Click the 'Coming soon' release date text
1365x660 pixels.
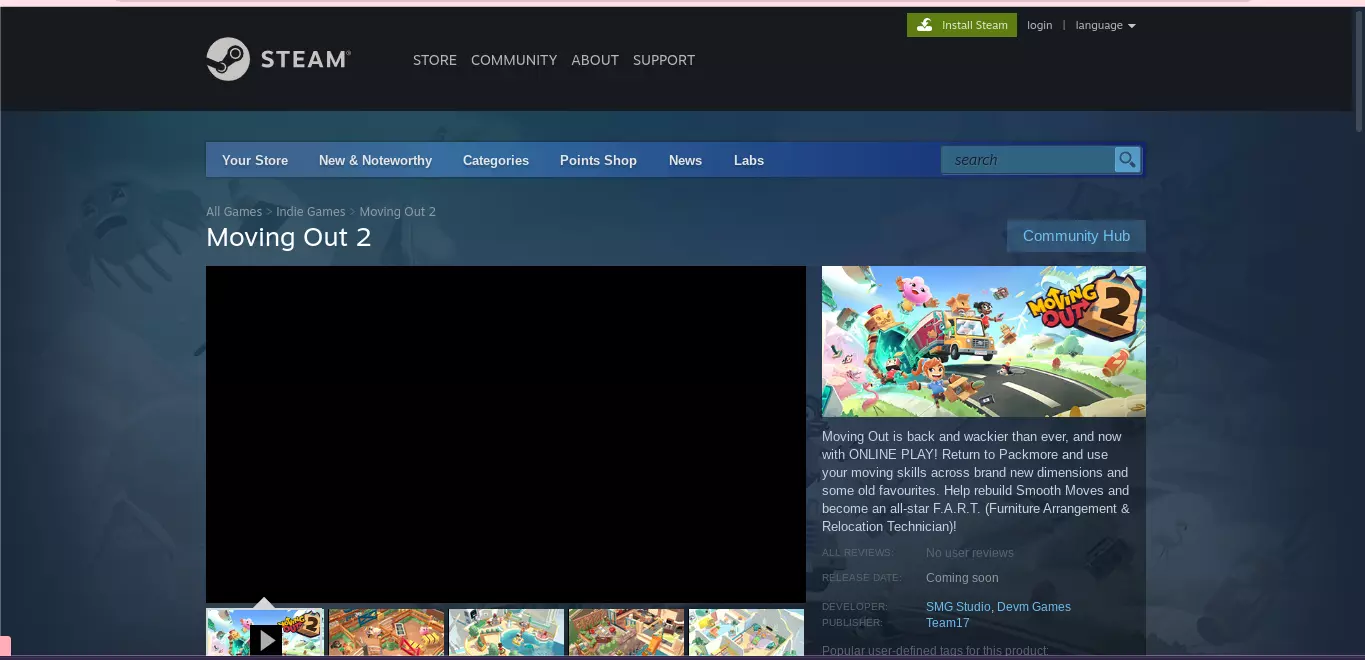point(962,578)
